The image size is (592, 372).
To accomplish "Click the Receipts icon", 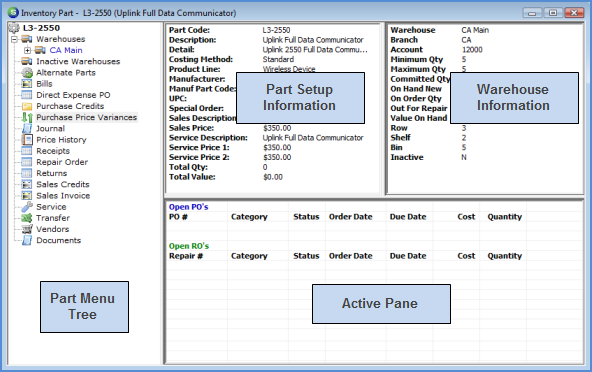I will click(26, 151).
